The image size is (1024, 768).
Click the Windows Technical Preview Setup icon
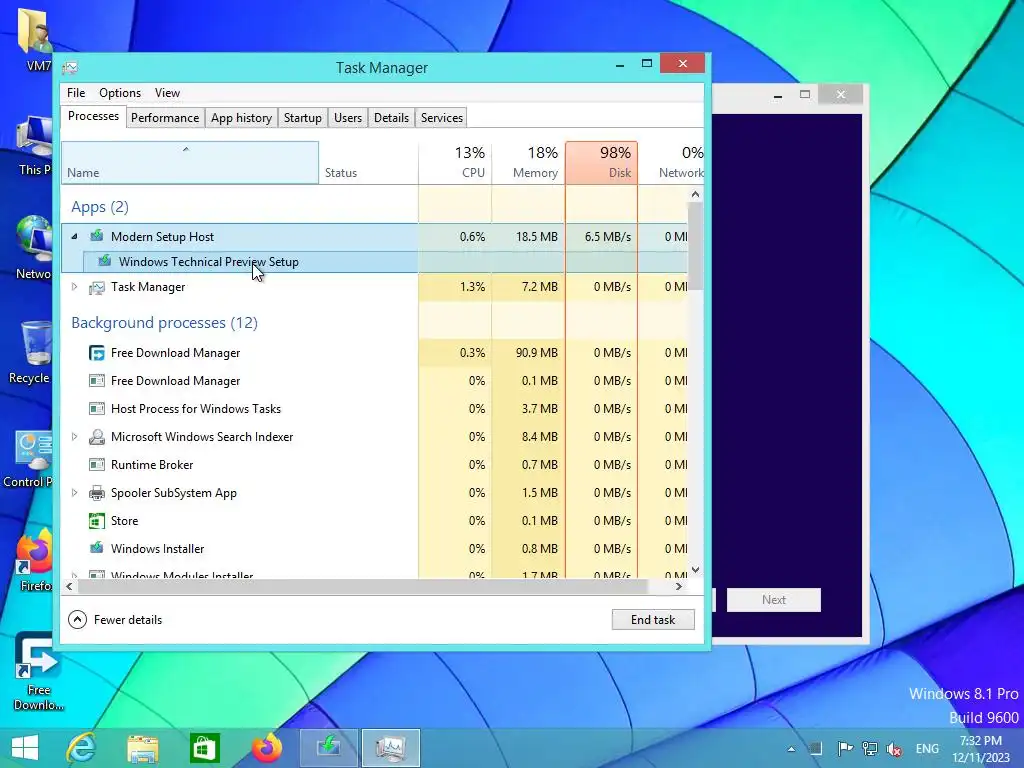(104, 261)
